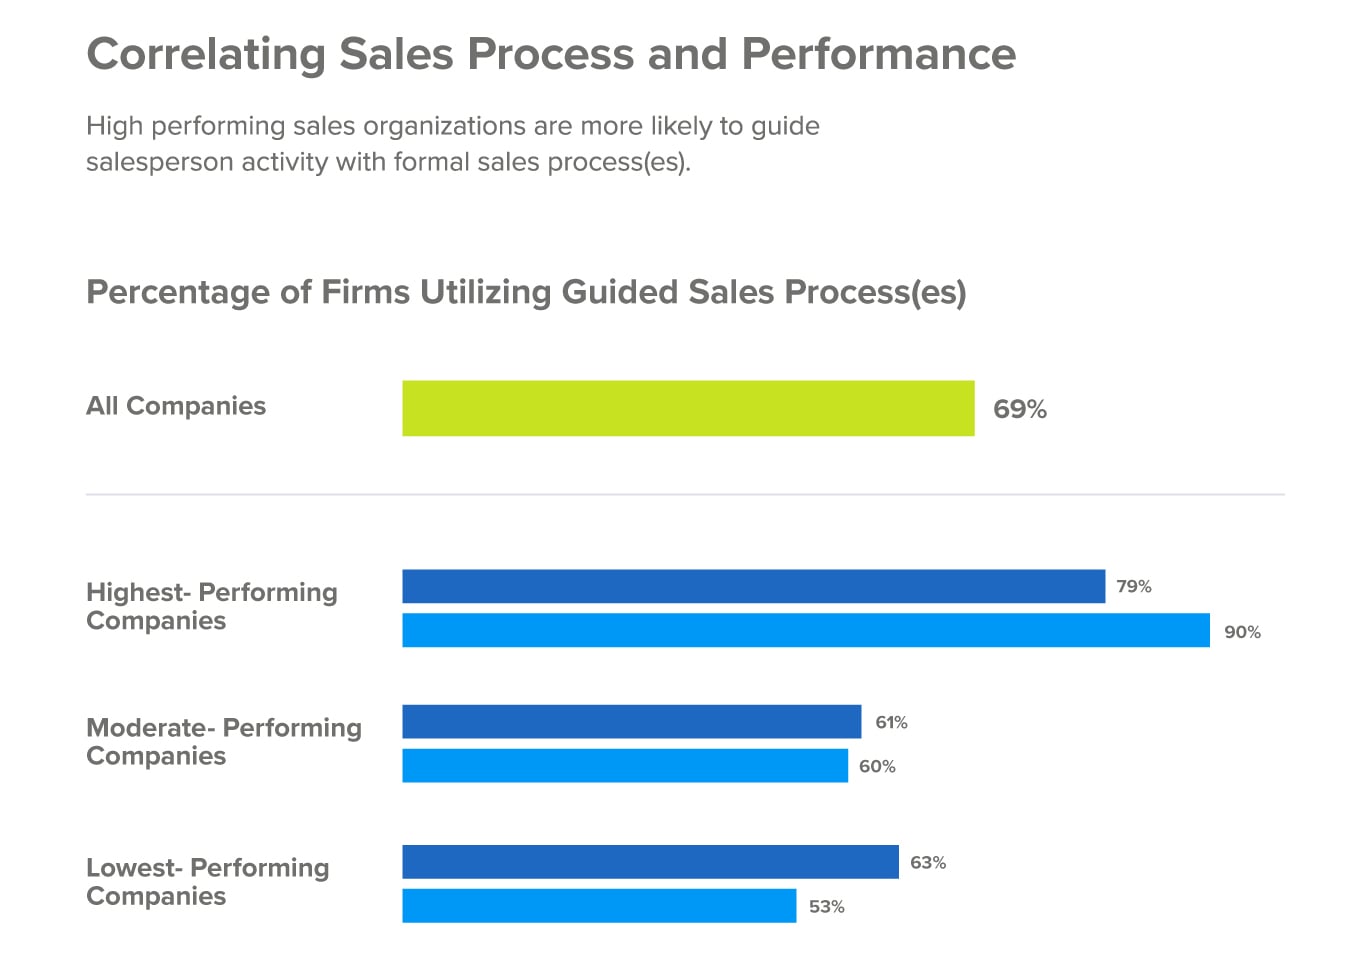
Task: Select the 69% value label
Action: 1019,409
